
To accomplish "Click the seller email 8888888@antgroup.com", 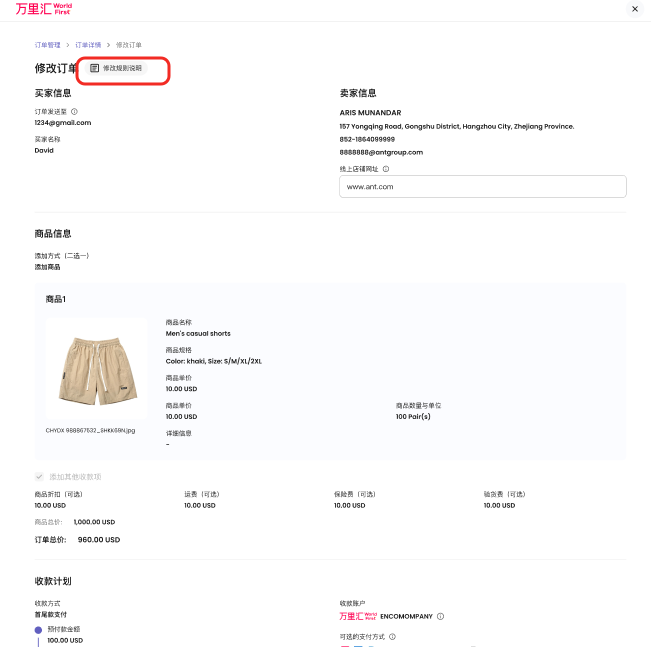I will (381, 152).
